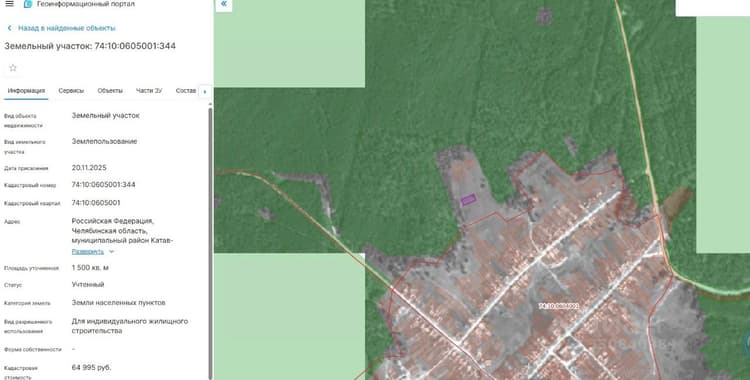Screen dimensions: 750x380
Task: Collapse the side panel with double-chevron button
Action: tap(223, 5)
